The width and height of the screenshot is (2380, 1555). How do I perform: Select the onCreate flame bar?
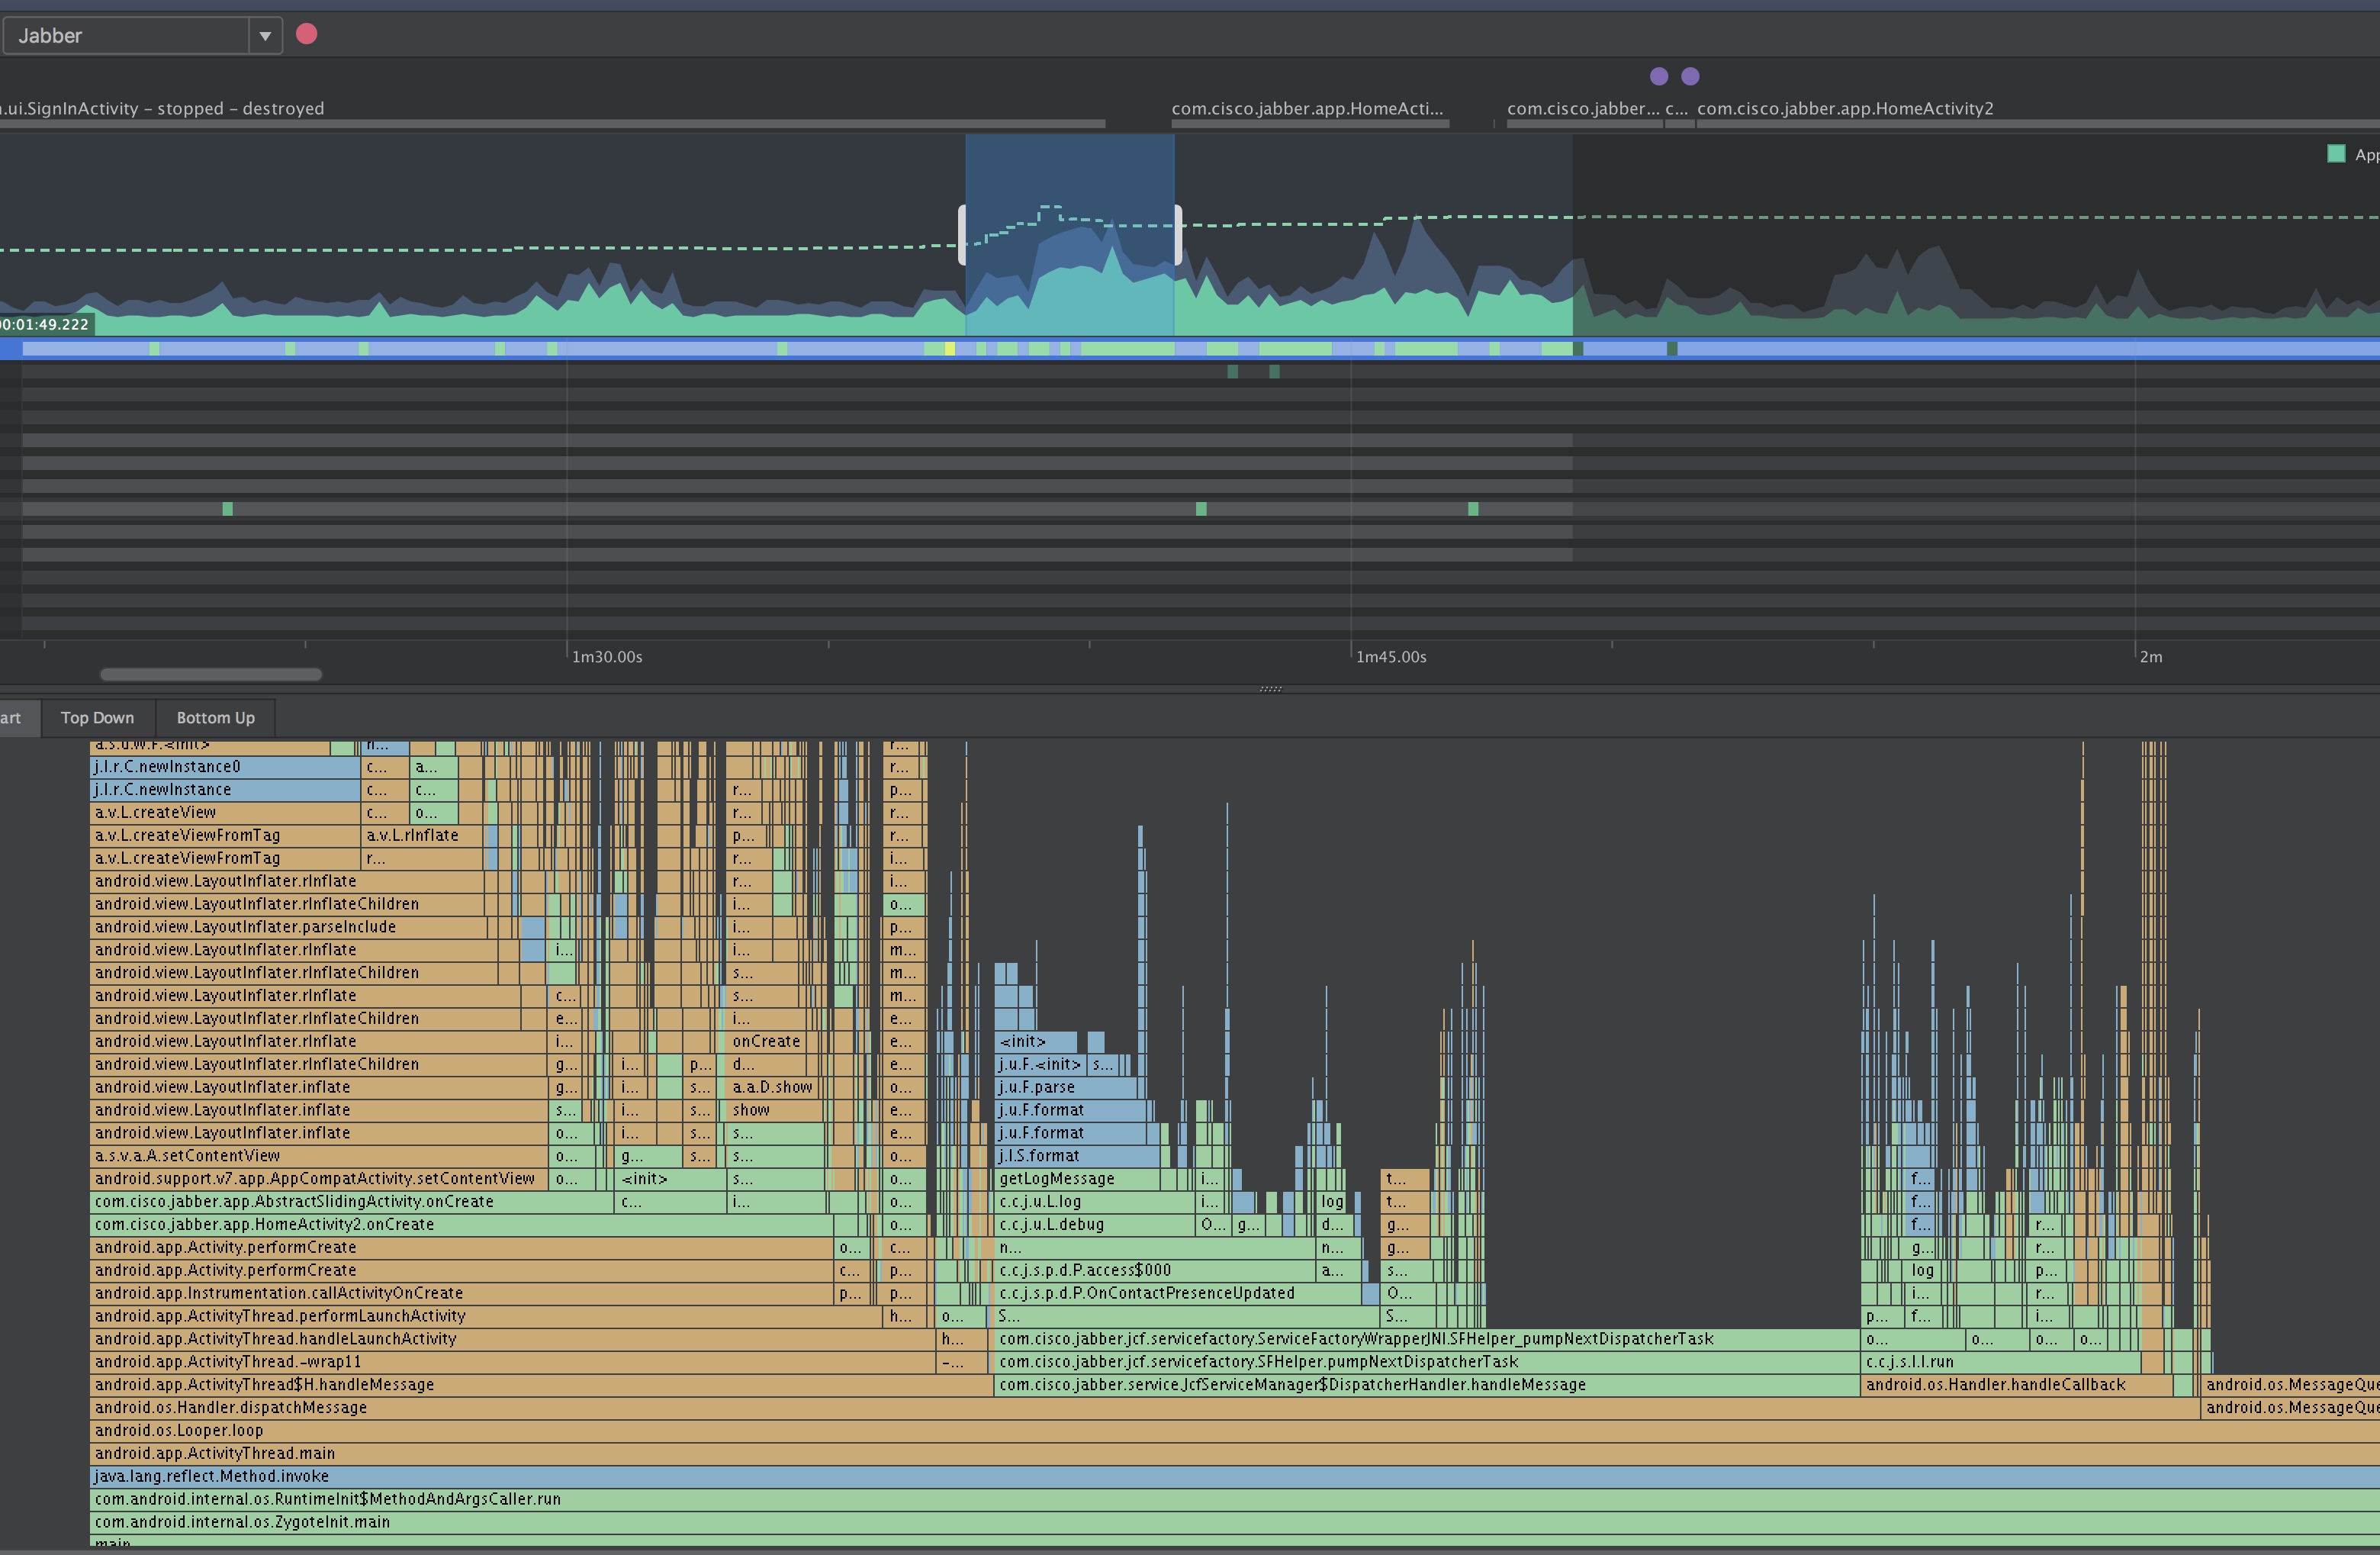(765, 1041)
